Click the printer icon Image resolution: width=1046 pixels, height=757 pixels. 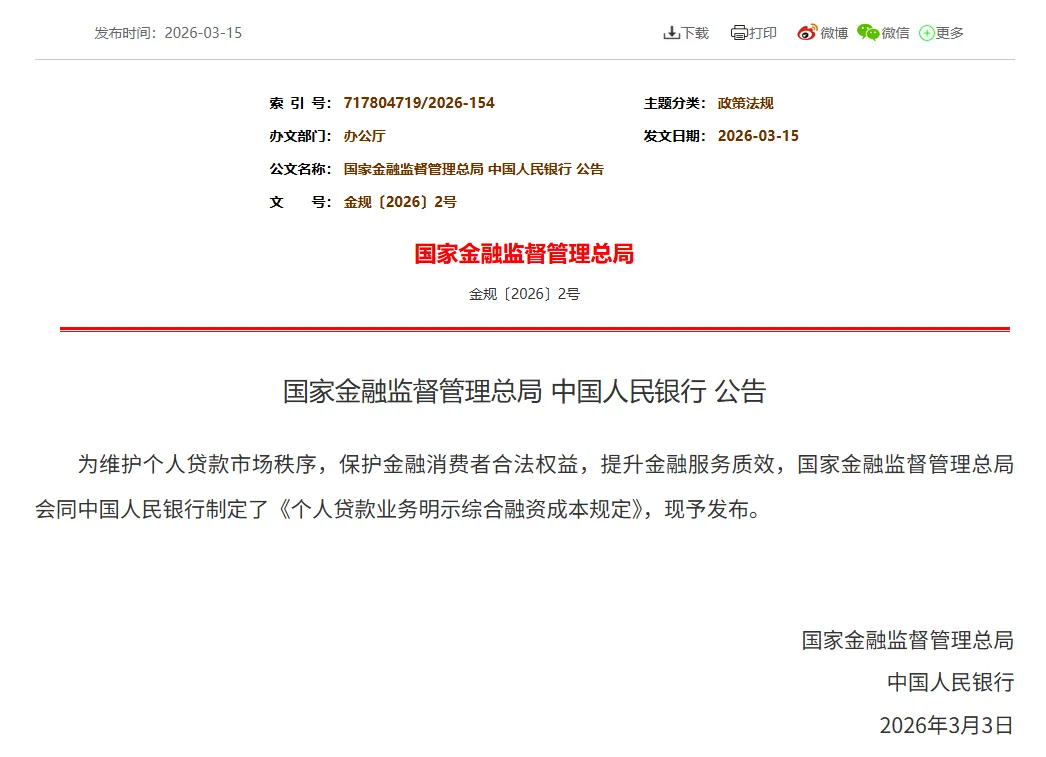pos(738,33)
